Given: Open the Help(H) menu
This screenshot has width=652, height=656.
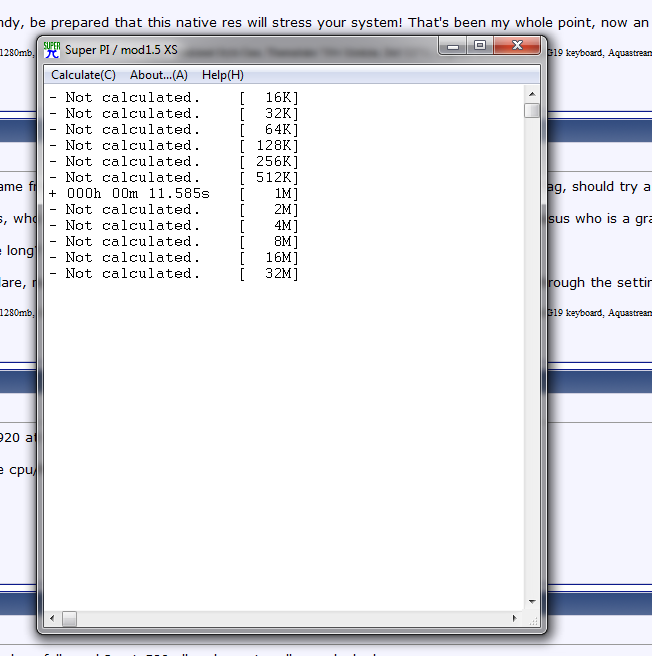Looking at the screenshot, I should tap(223, 75).
